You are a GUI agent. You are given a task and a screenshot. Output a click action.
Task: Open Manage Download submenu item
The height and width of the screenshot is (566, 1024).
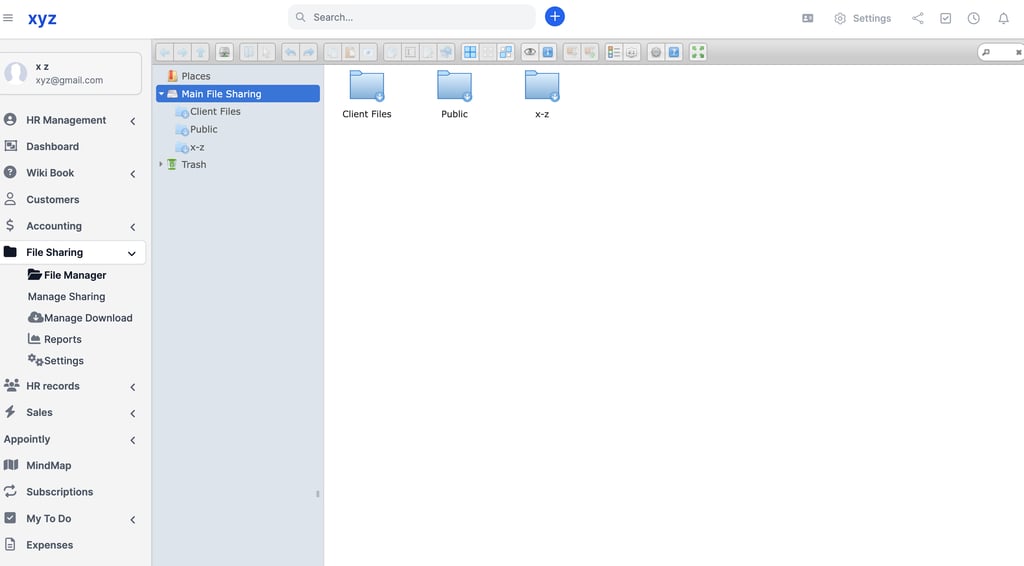80,318
